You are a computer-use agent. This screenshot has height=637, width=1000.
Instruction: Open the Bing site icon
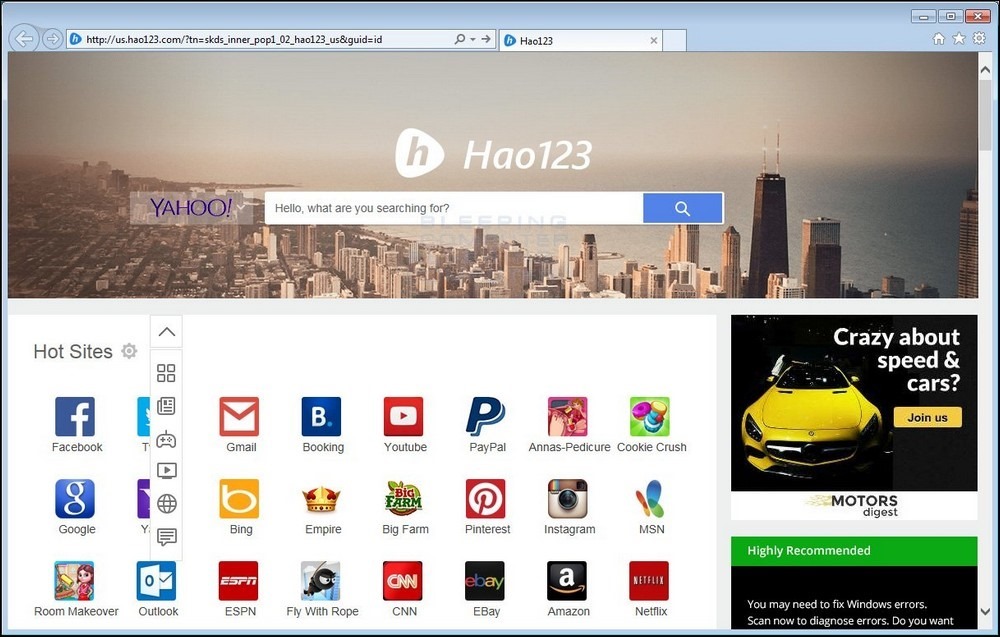pos(239,499)
